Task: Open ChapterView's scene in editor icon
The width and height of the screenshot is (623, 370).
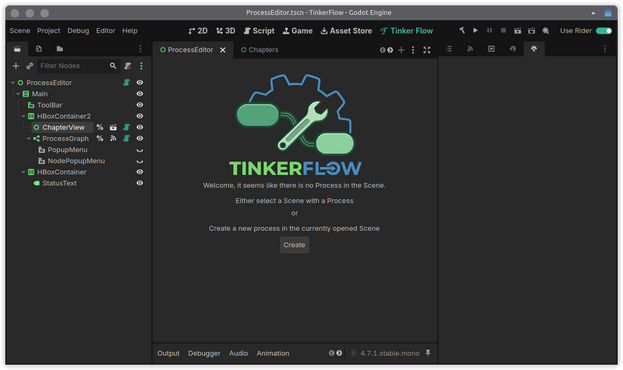Action: pyautogui.click(x=113, y=127)
